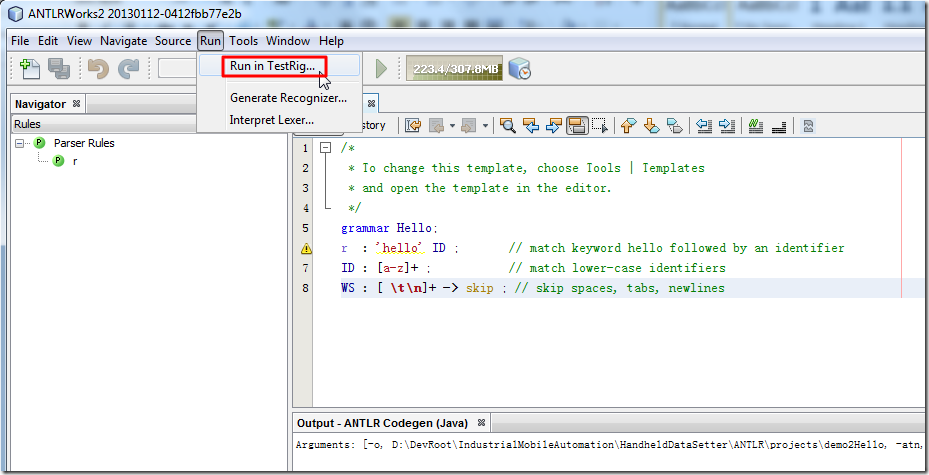Open the Rules combo box in the Navigator panel

point(104,124)
